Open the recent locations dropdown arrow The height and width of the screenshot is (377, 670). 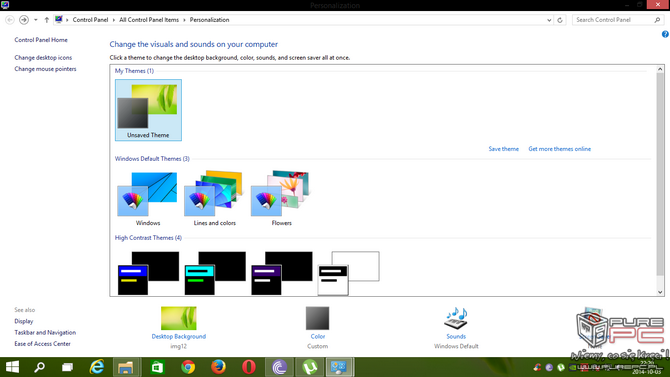[35, 20]
